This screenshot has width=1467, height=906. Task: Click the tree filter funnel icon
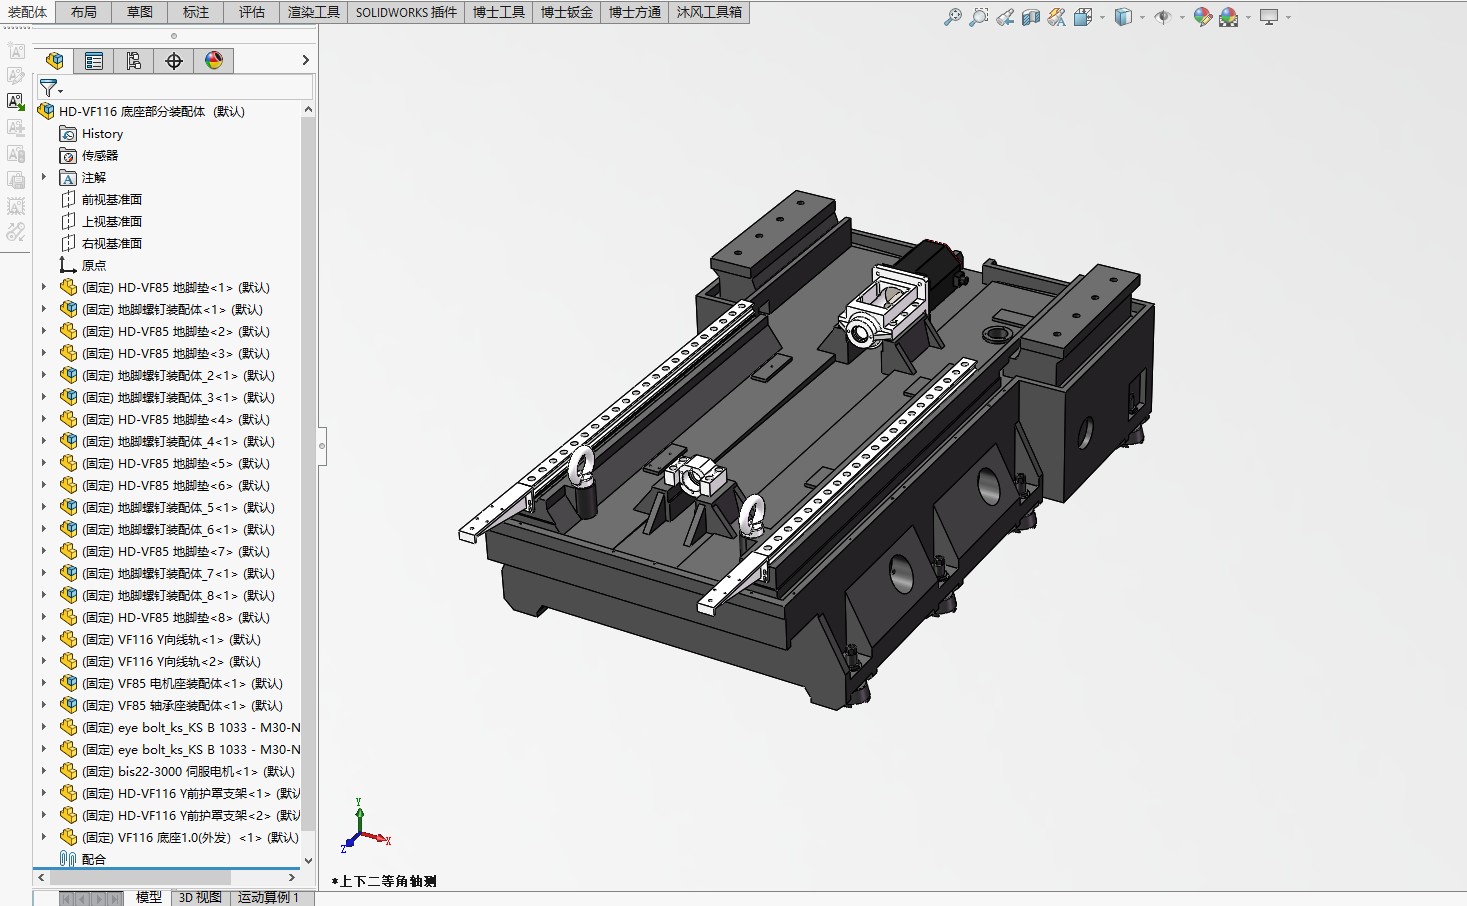pyautogui.click(x=48, y=88)
